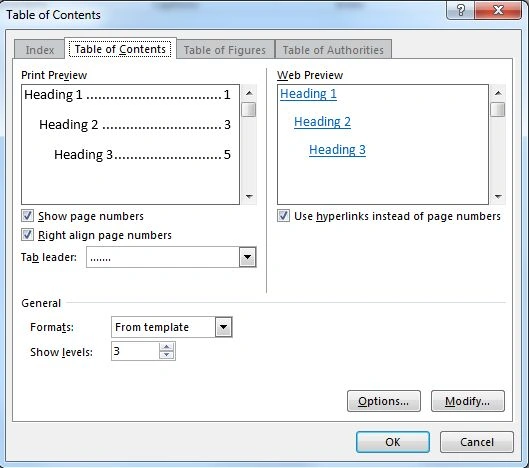Click Web Preview scroll down arrow
The height and width of the screenshot is (468, 529).
point(498,196)
